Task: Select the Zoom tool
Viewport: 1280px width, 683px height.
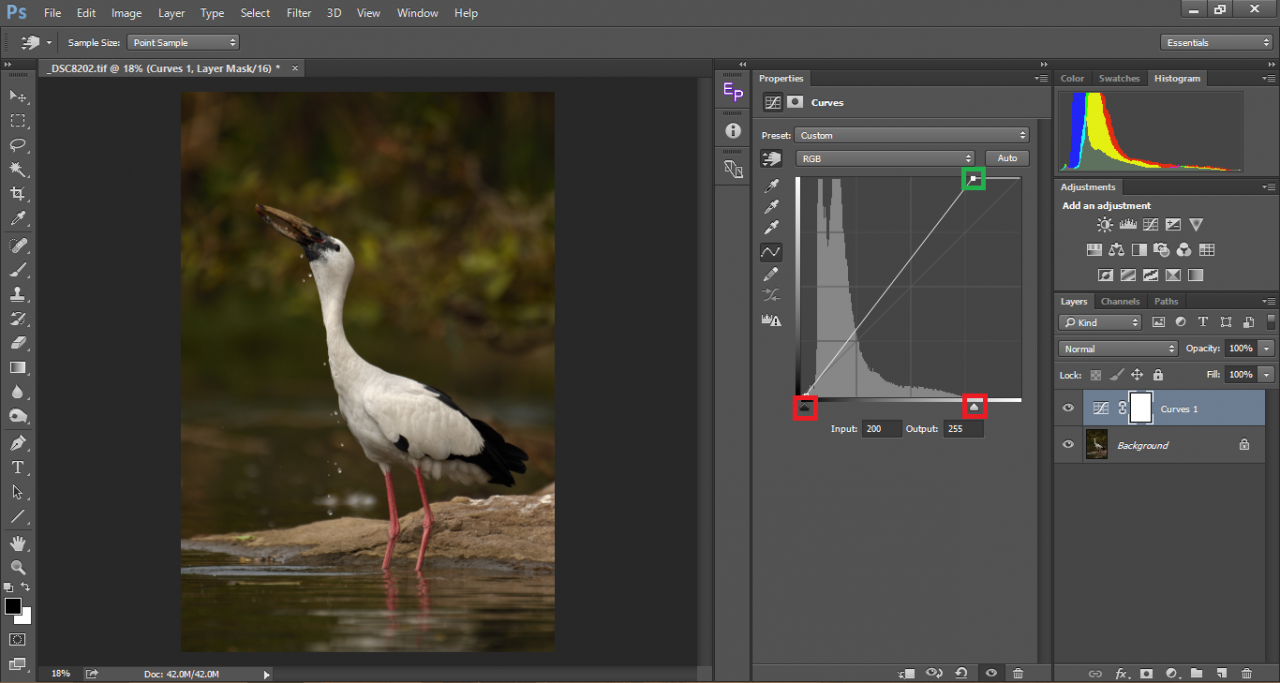Action: point(18,567)
